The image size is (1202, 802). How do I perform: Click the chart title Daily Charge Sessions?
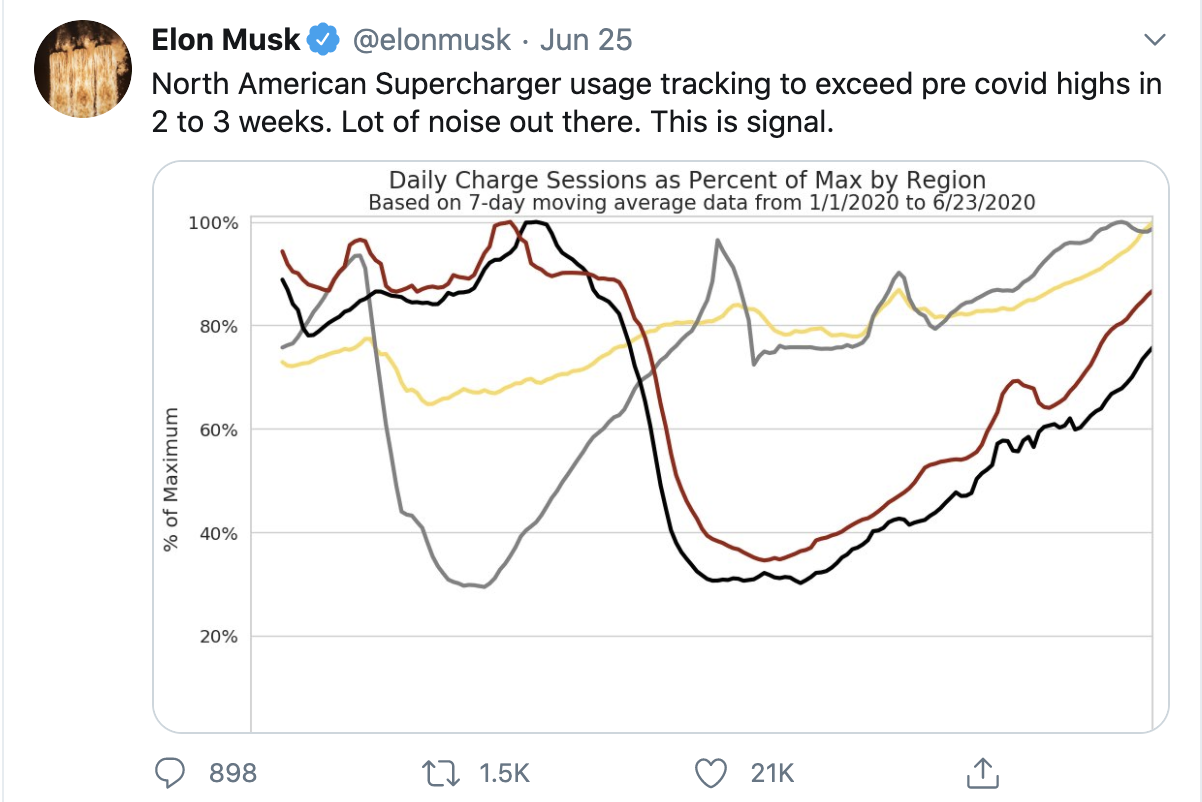687,180
